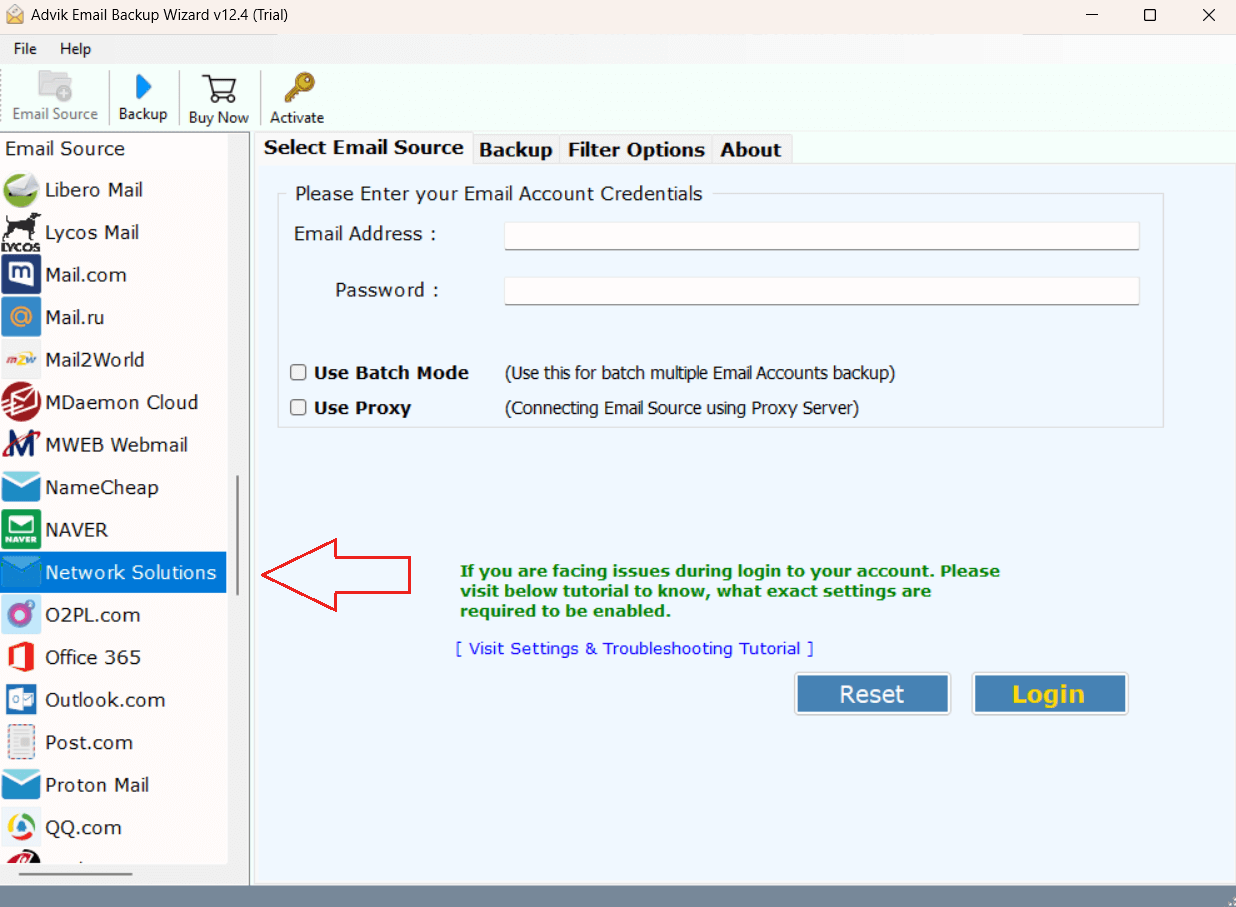Click the Advik app icon in title bar

point(16,15)
